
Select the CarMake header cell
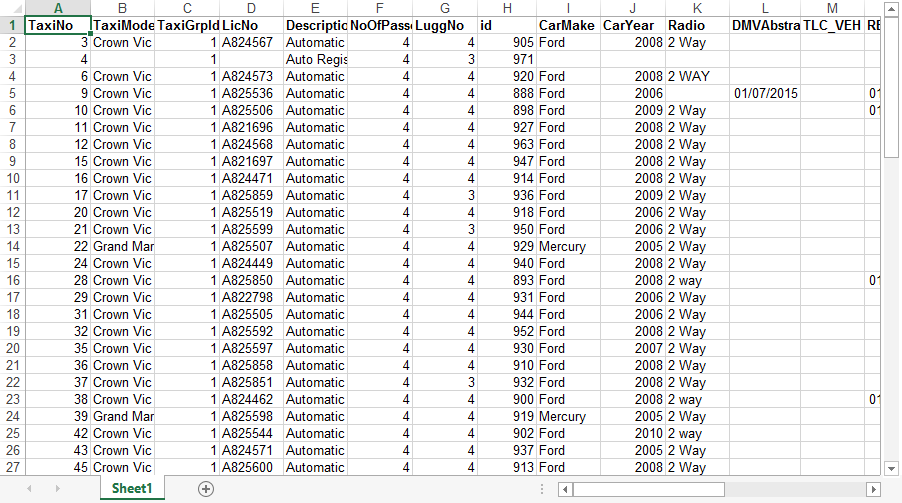click(568, 25)
